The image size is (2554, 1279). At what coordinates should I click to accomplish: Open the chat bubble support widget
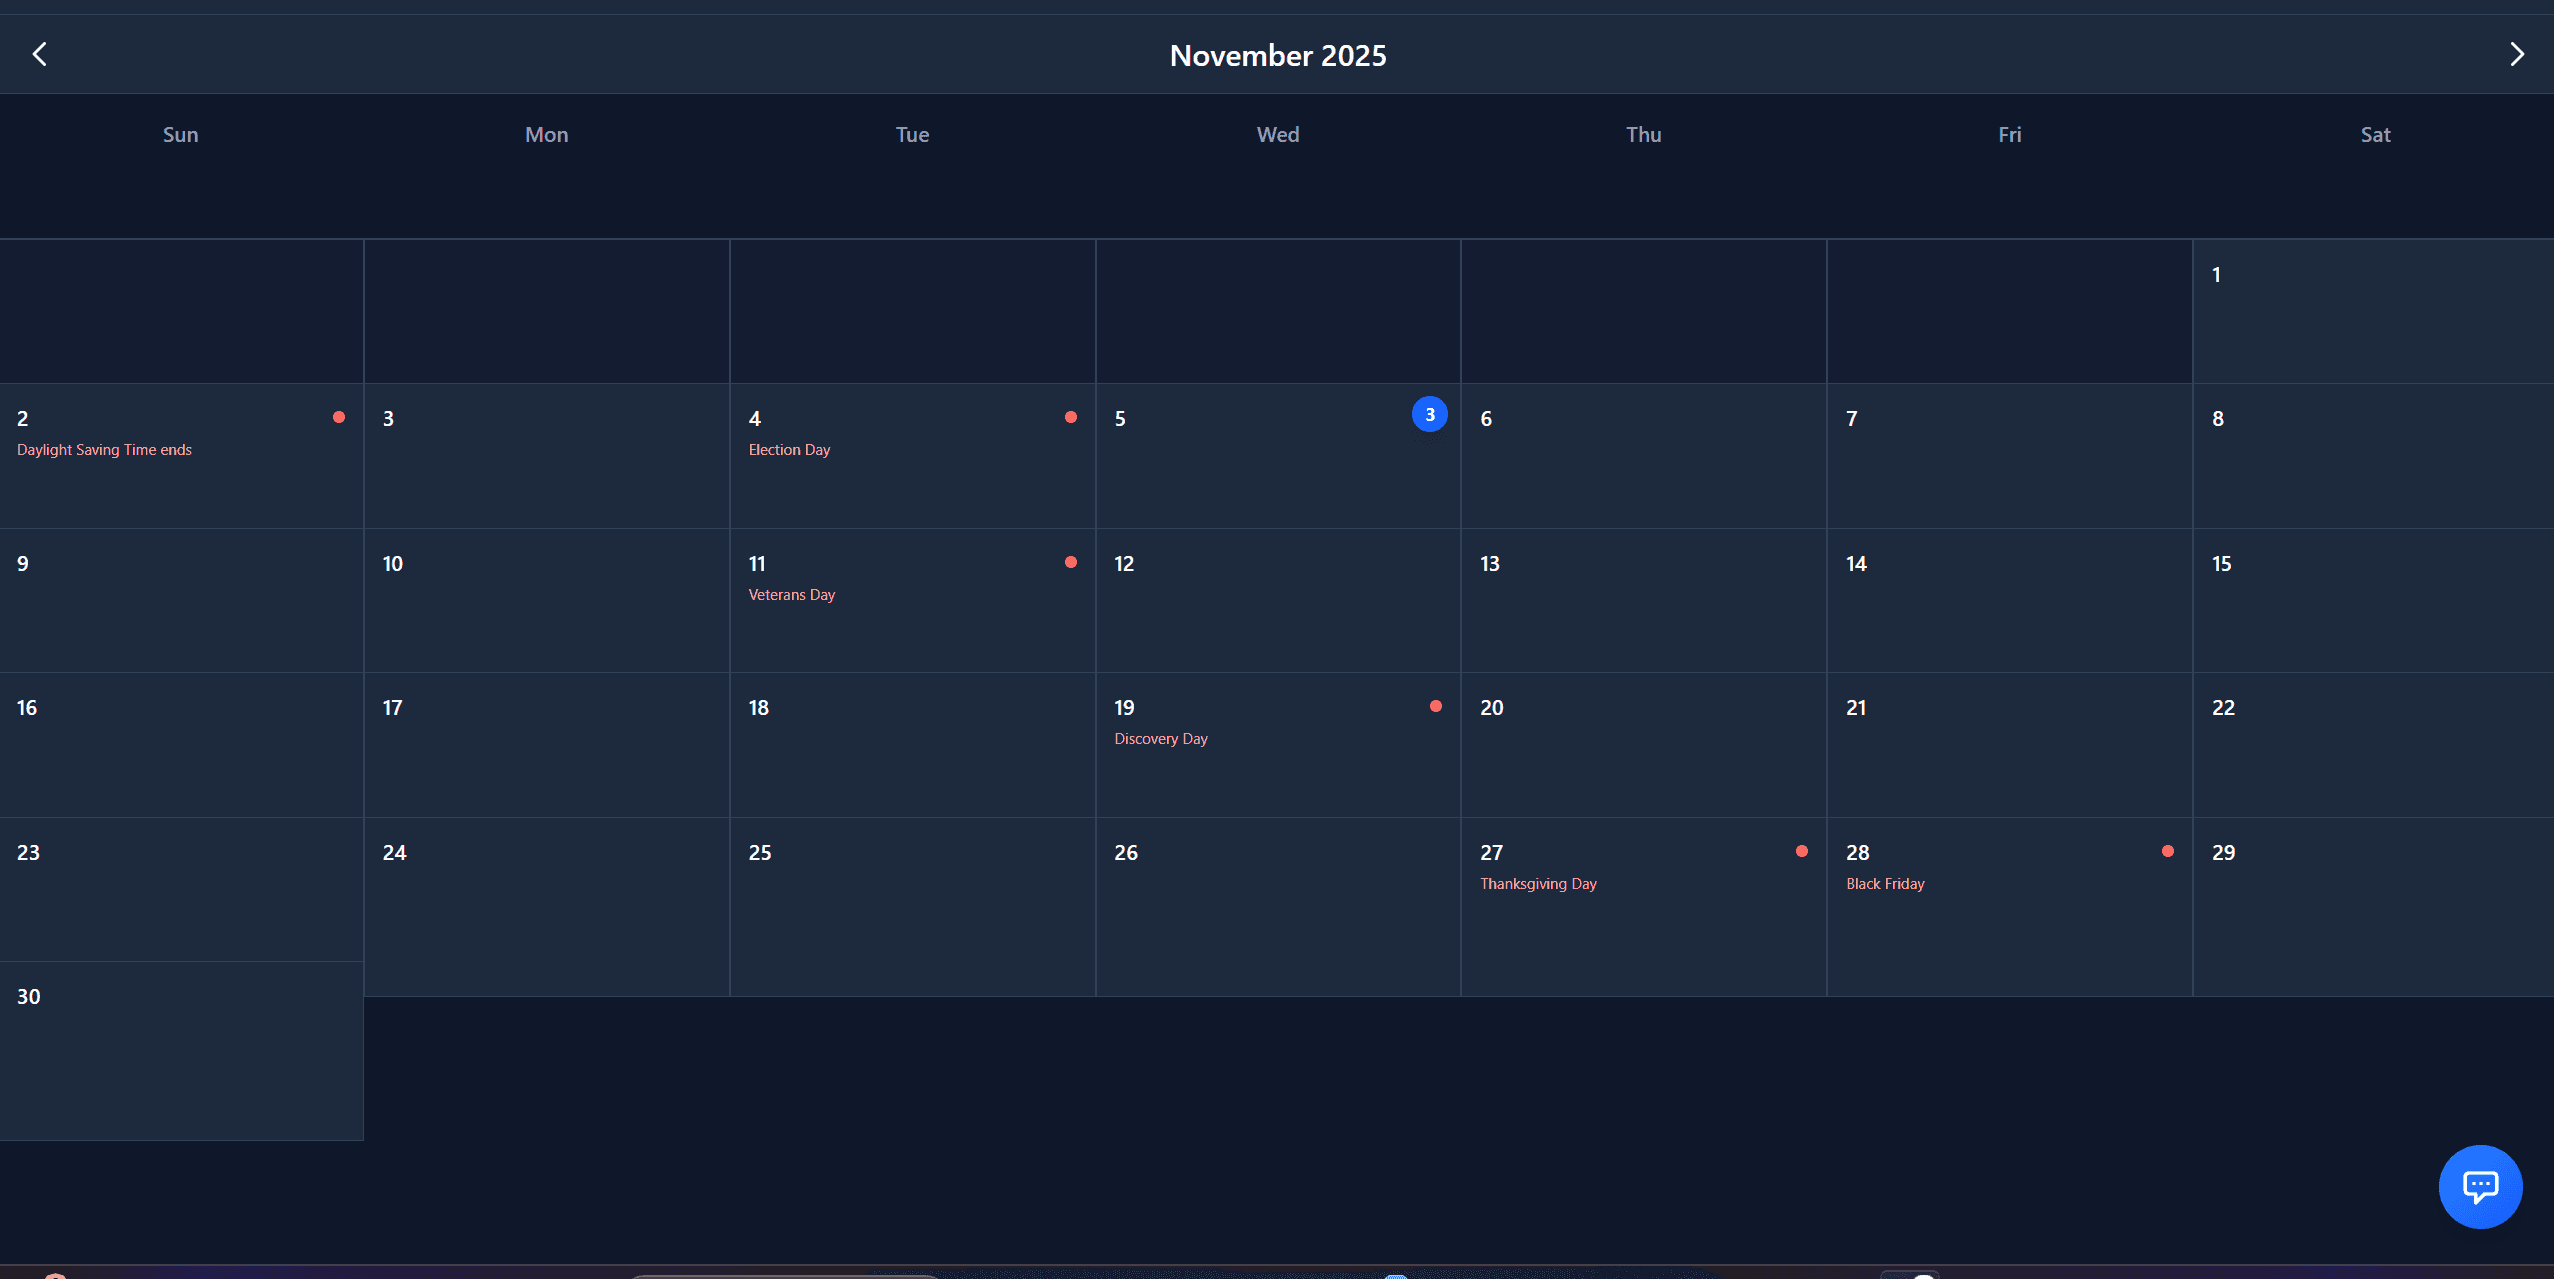point(2479,1186)
